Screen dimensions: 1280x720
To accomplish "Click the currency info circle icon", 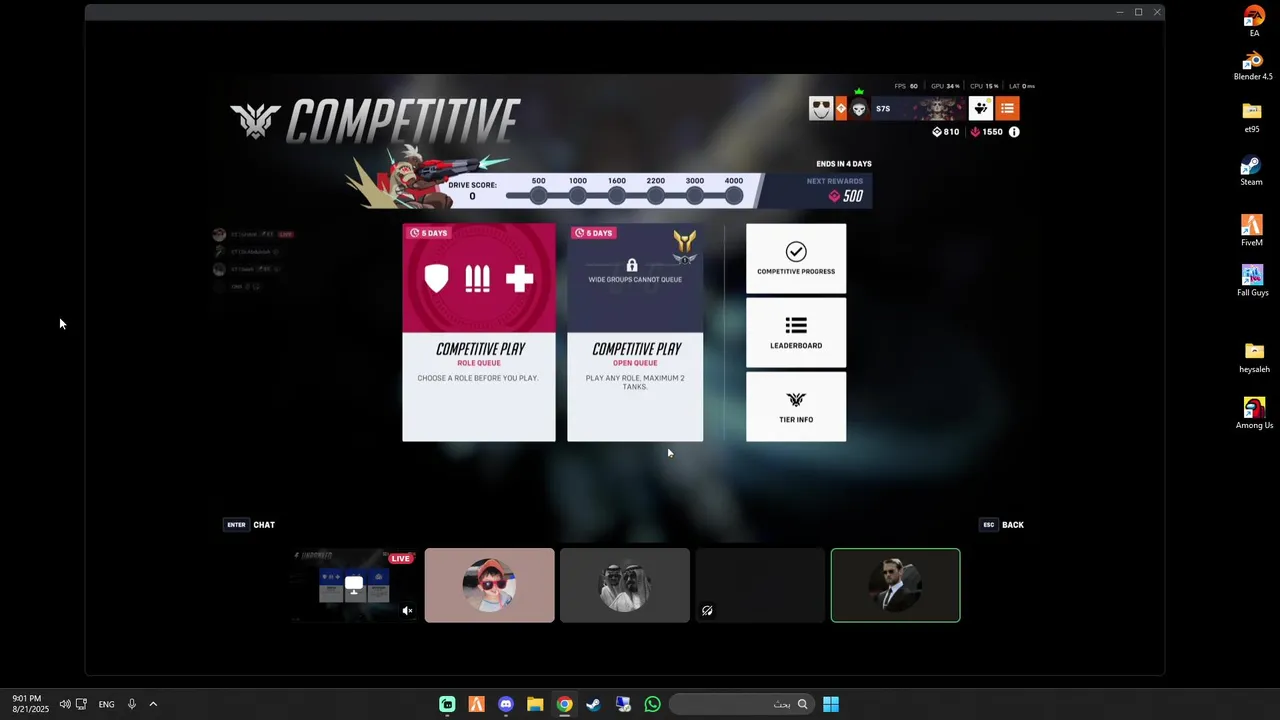I will (1014, 132).
